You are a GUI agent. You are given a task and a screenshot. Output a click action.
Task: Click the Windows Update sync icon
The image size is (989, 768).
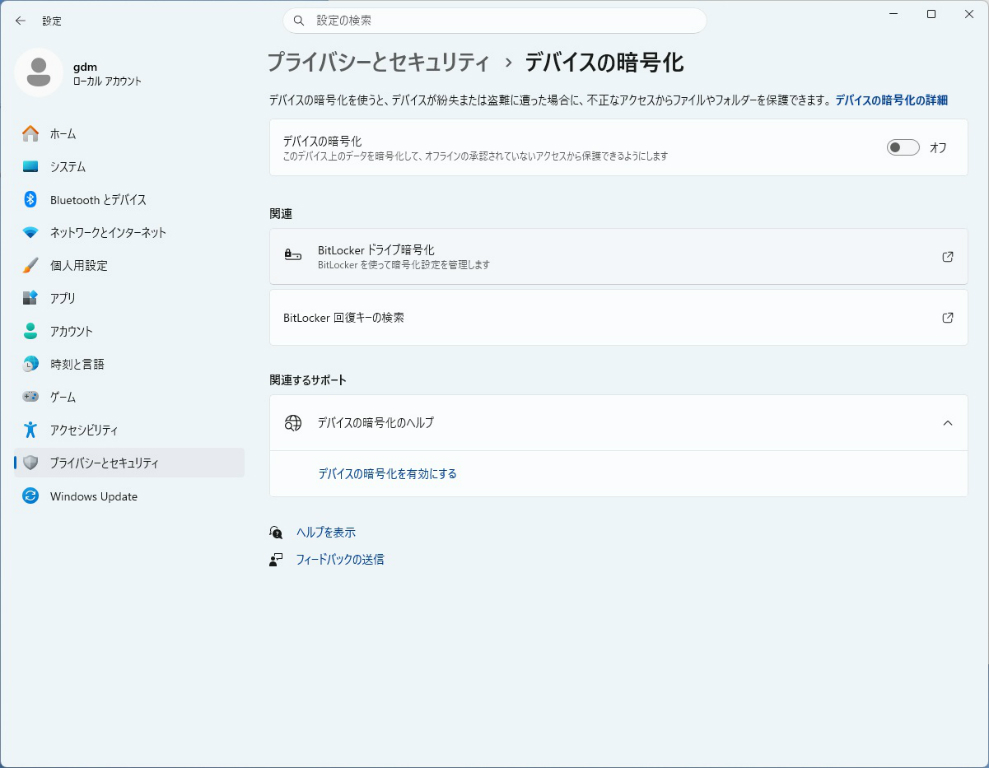[x=30, y=496]
